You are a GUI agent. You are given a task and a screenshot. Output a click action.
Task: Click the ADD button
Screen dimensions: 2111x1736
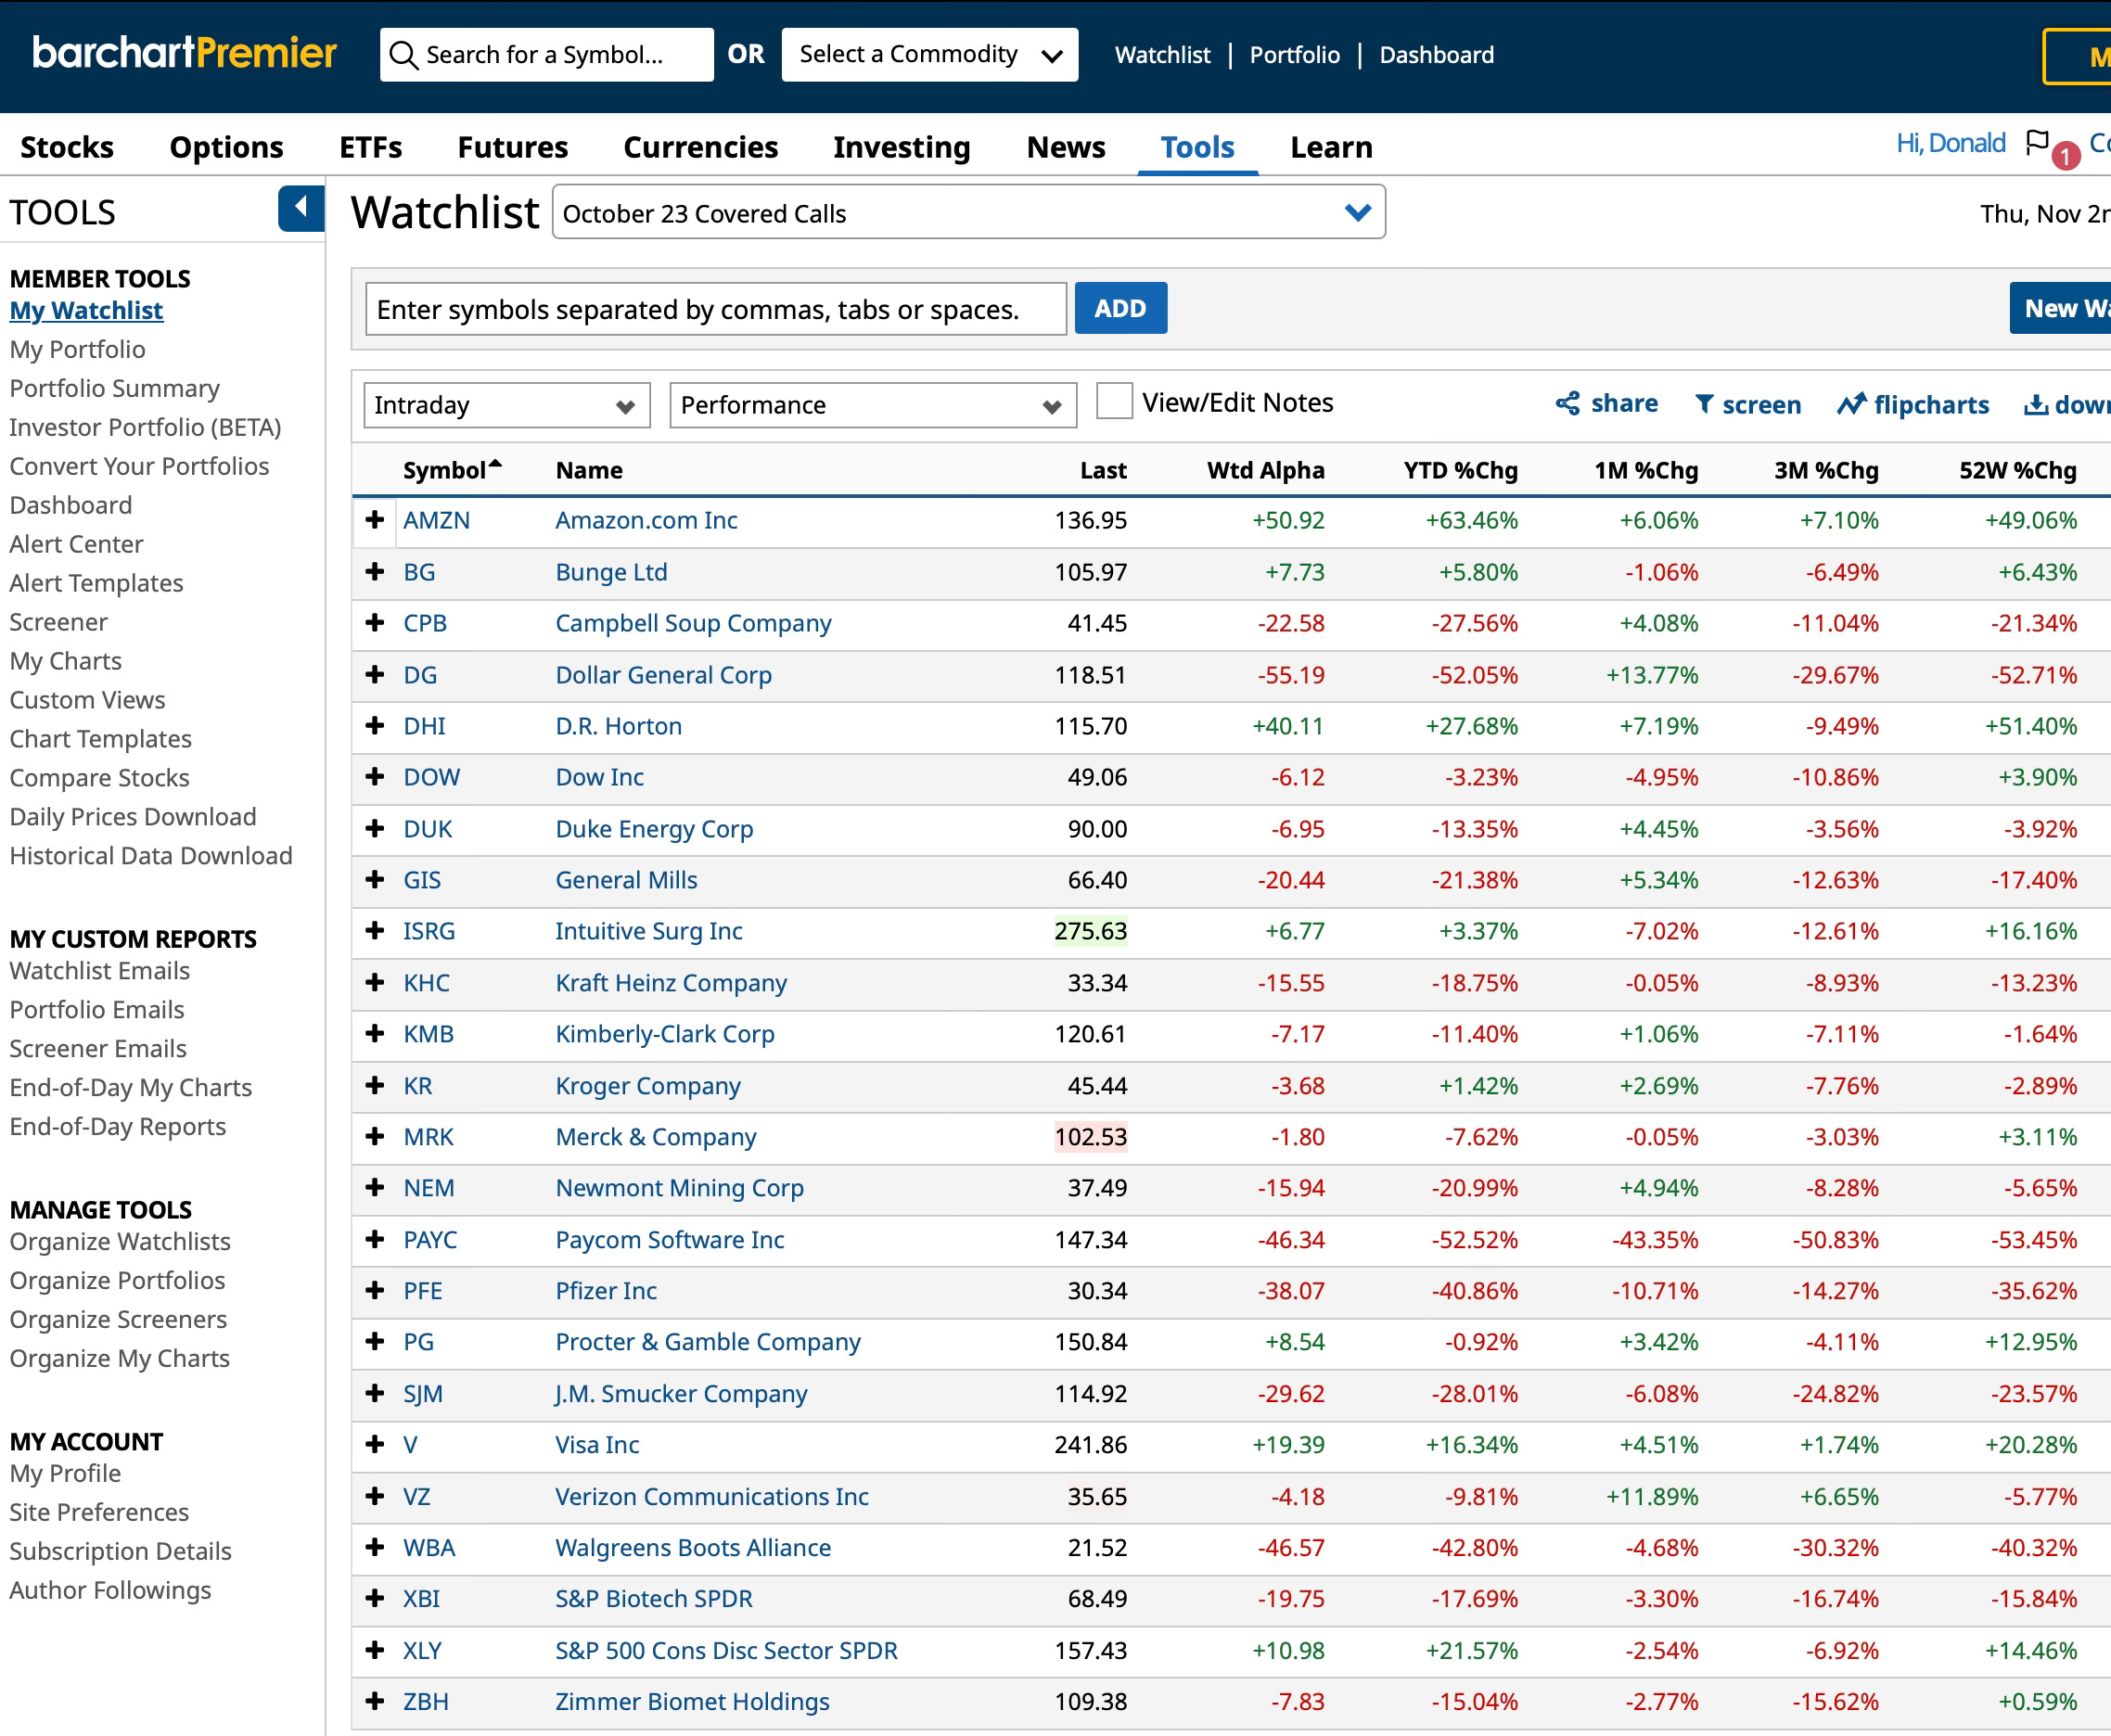1120,308
